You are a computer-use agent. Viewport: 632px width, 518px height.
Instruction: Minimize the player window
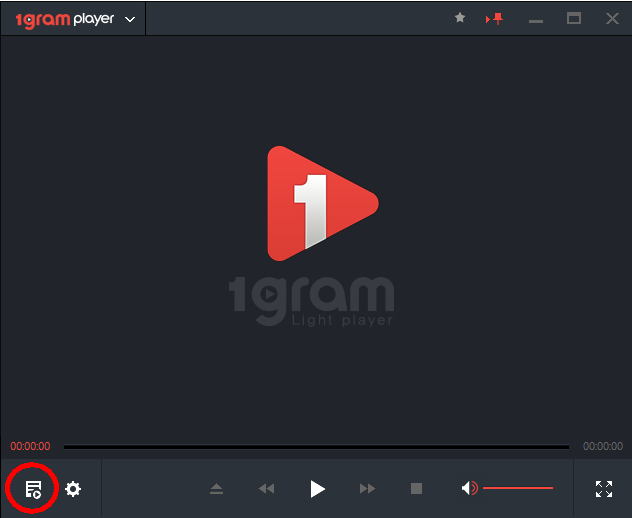coord(536,21)
